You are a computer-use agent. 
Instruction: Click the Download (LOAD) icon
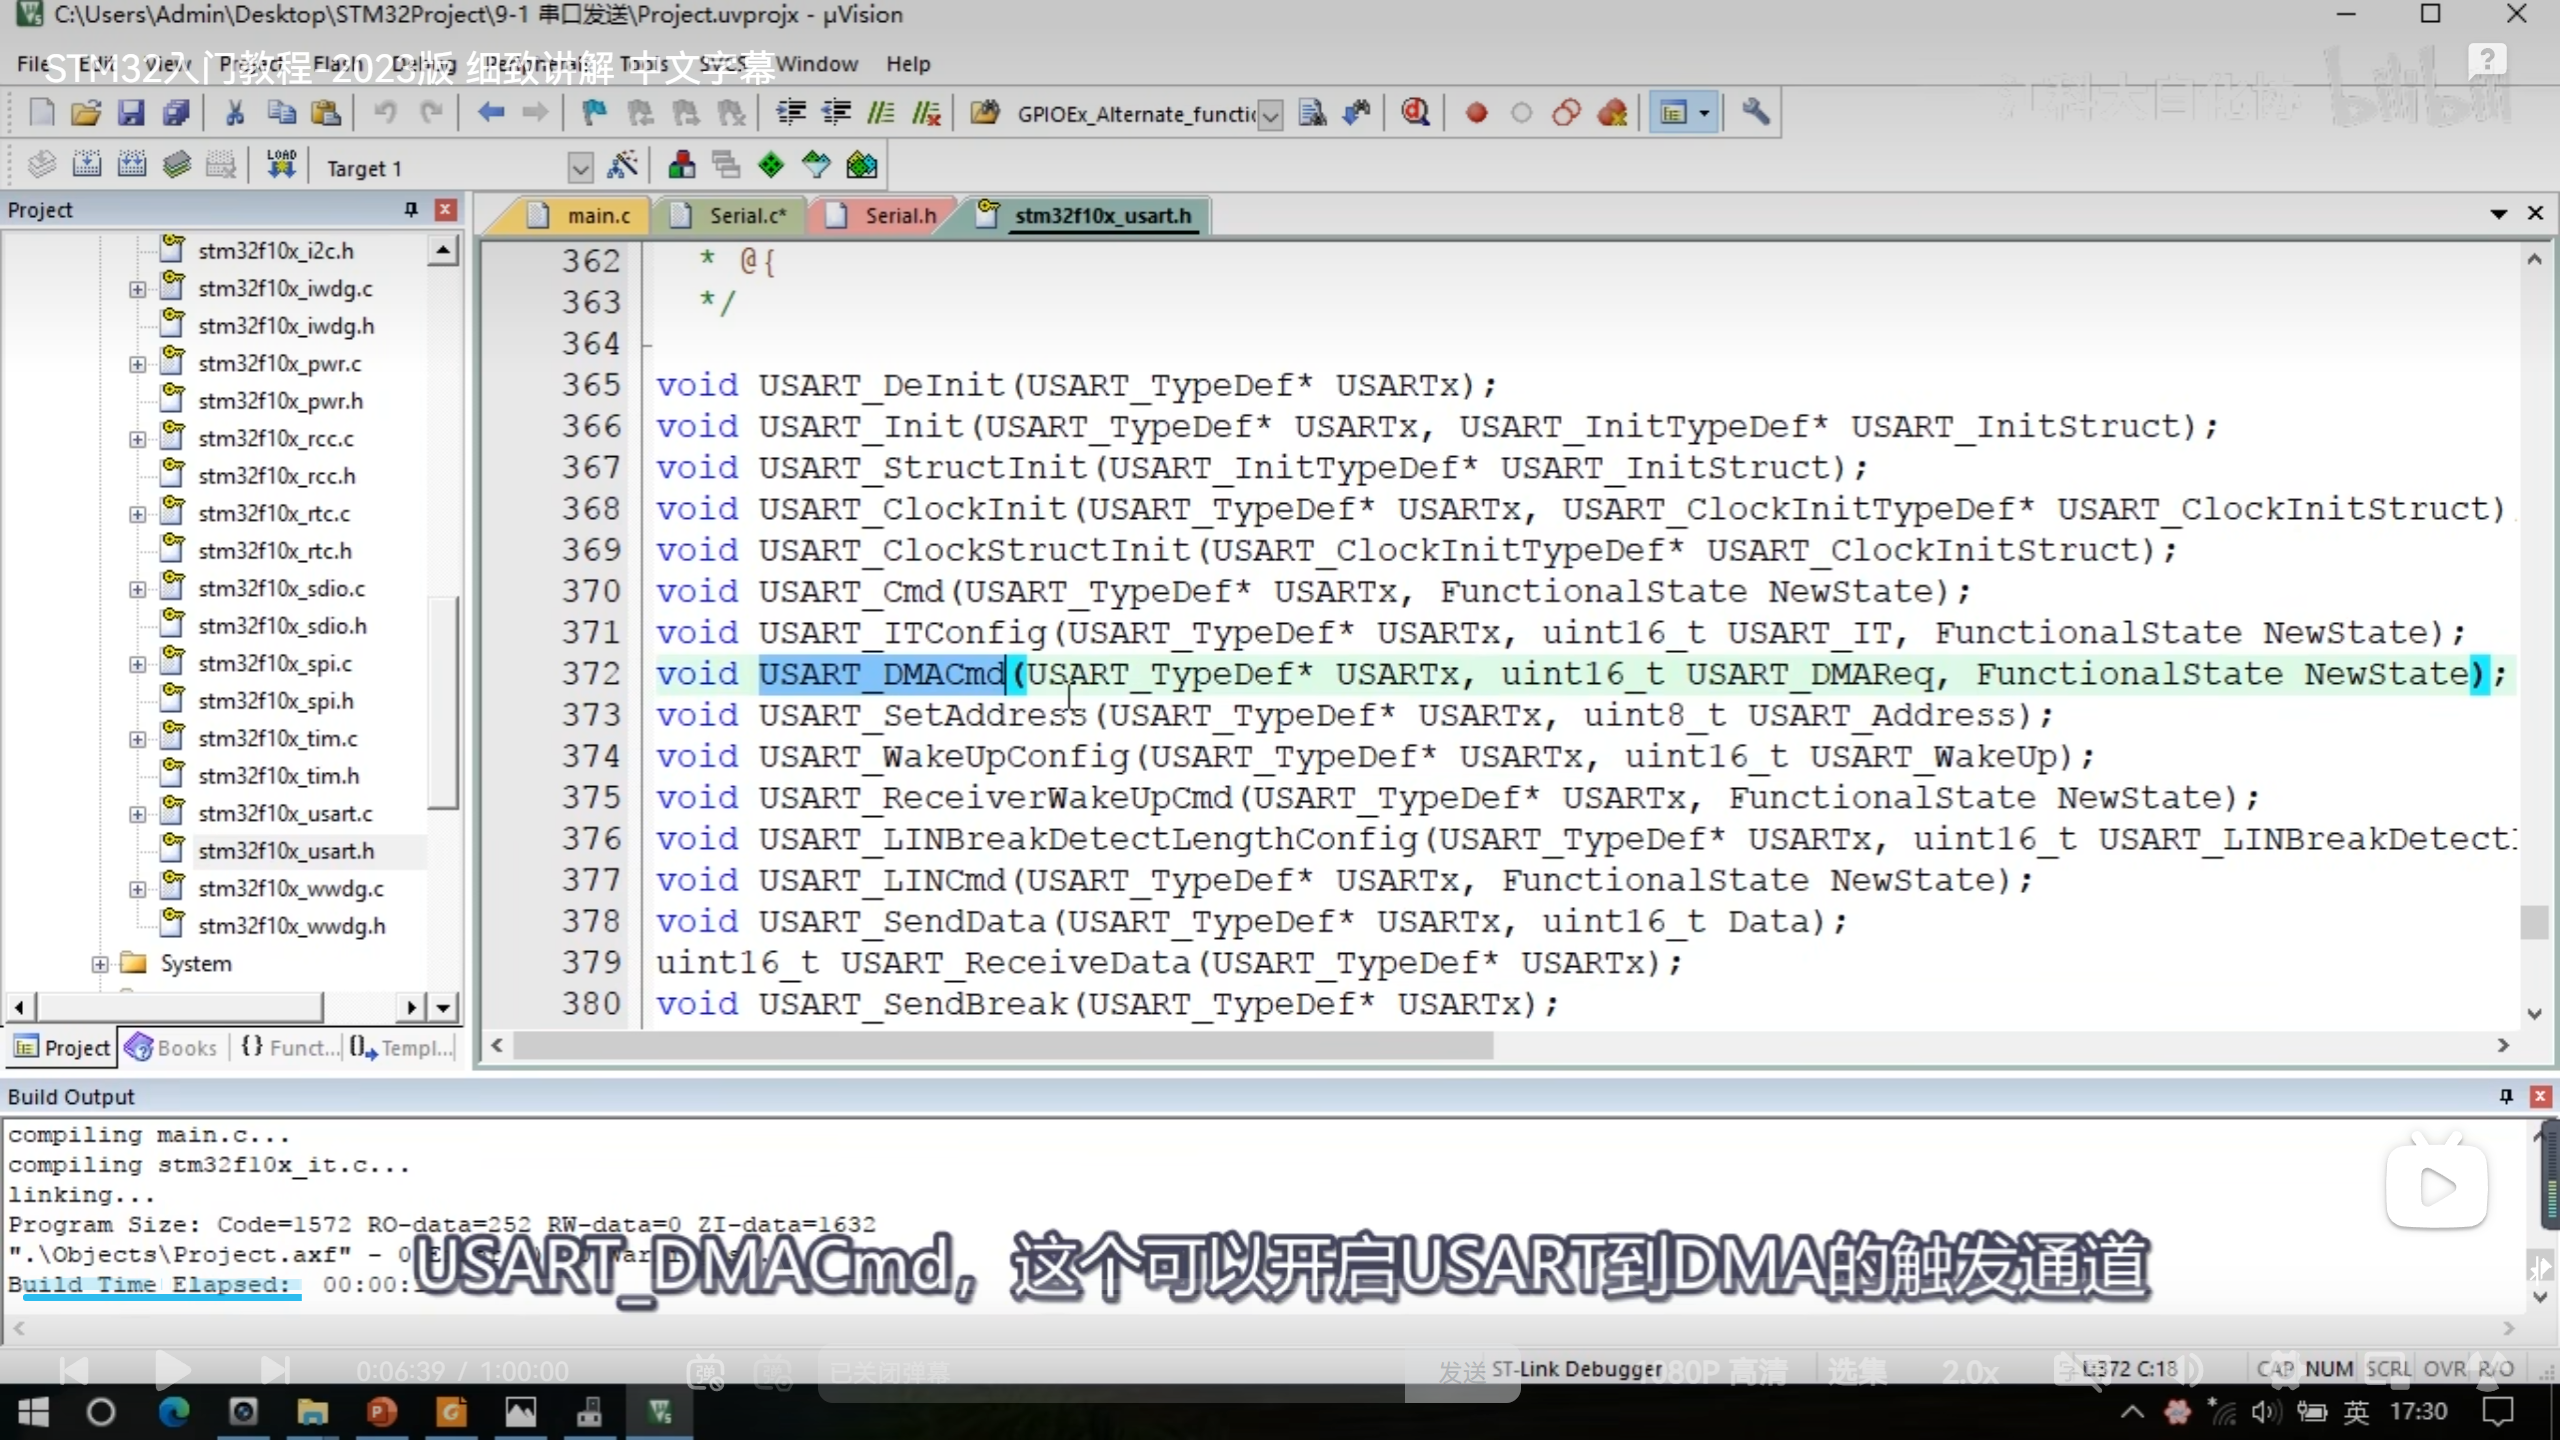[281, 165]
